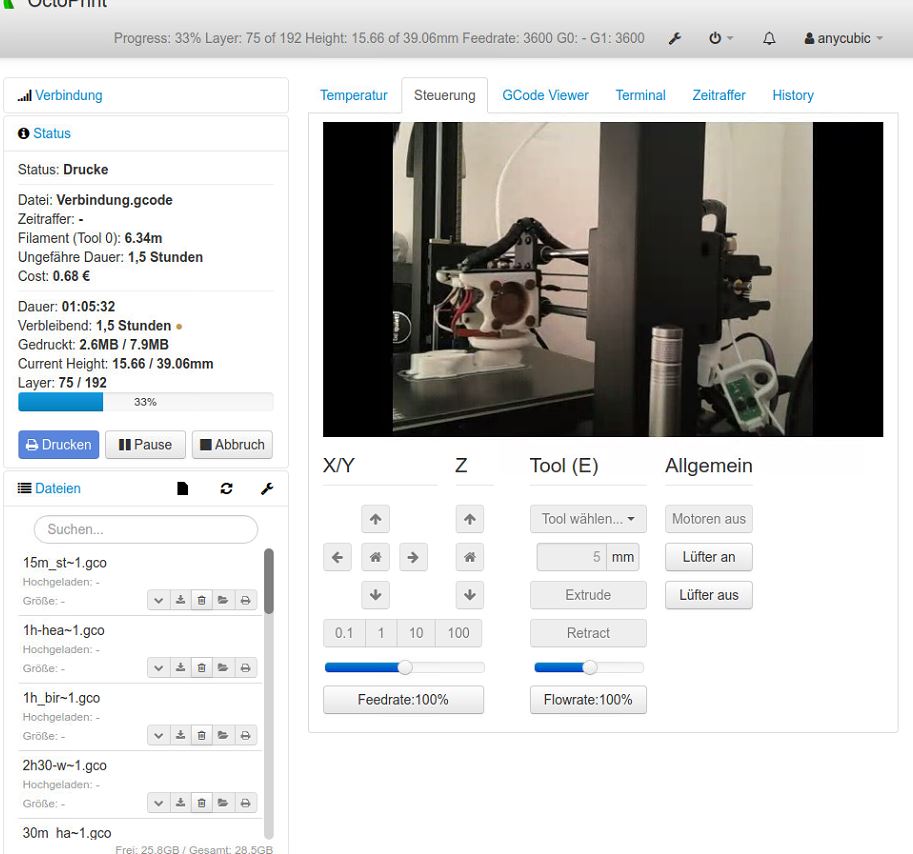
Task: Open the Temperatur tab
Action: tap(353, 95)
